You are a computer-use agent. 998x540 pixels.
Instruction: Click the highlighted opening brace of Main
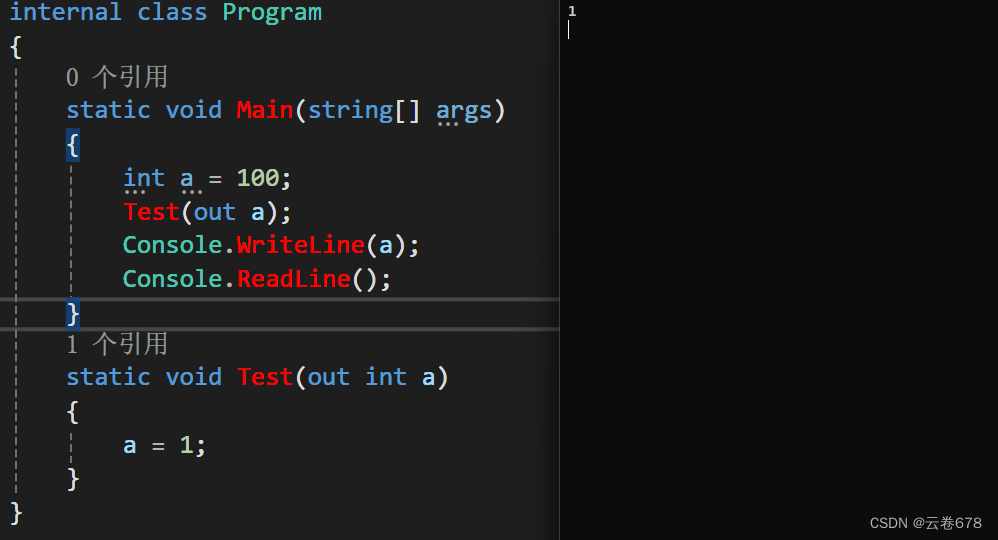[x=73, y=145]
